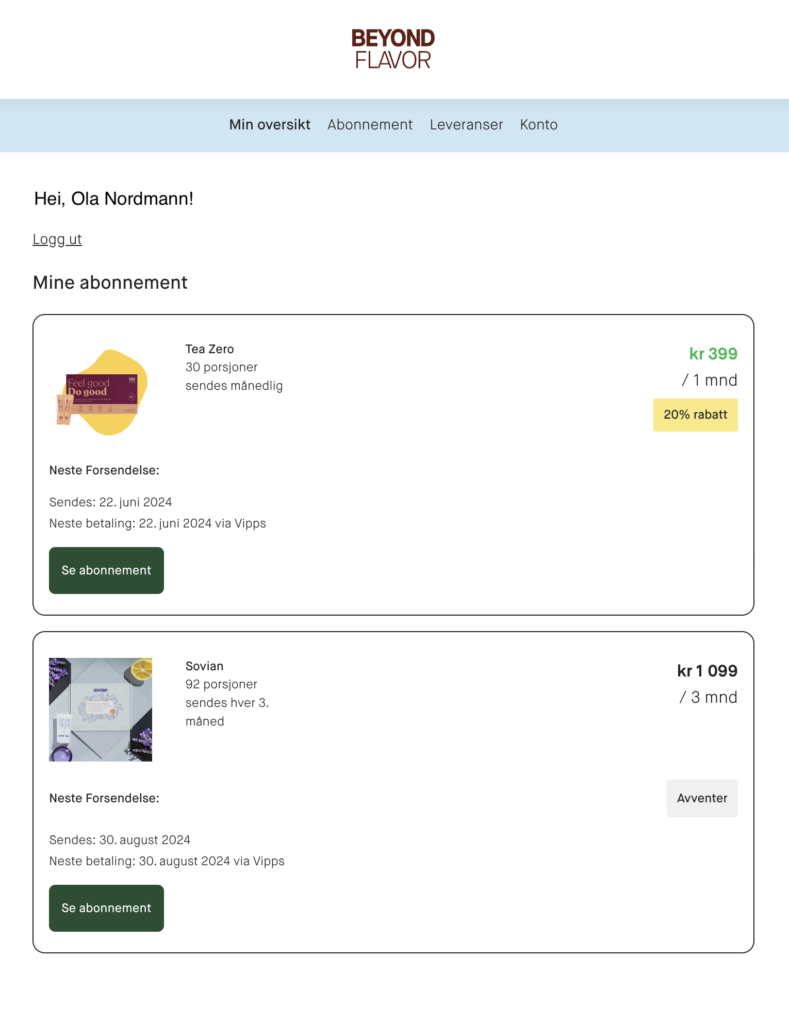The height and width of the screenshot is (1024, 789).
Task: Click the Sovian product thumbnail
Action: (101, 709)
